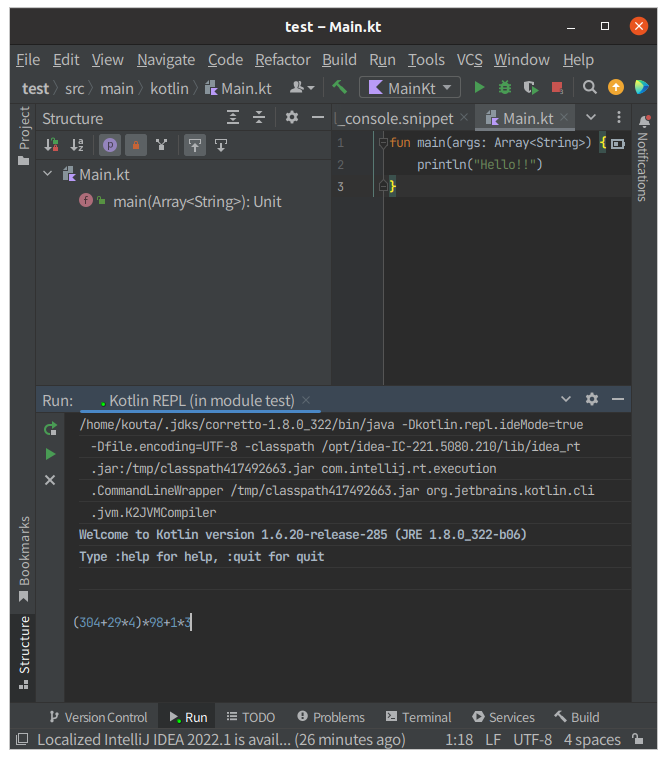Open Search Everywhere magnifier icon
The height and width of the screenshot is (759, 667).
pos(589,88)
